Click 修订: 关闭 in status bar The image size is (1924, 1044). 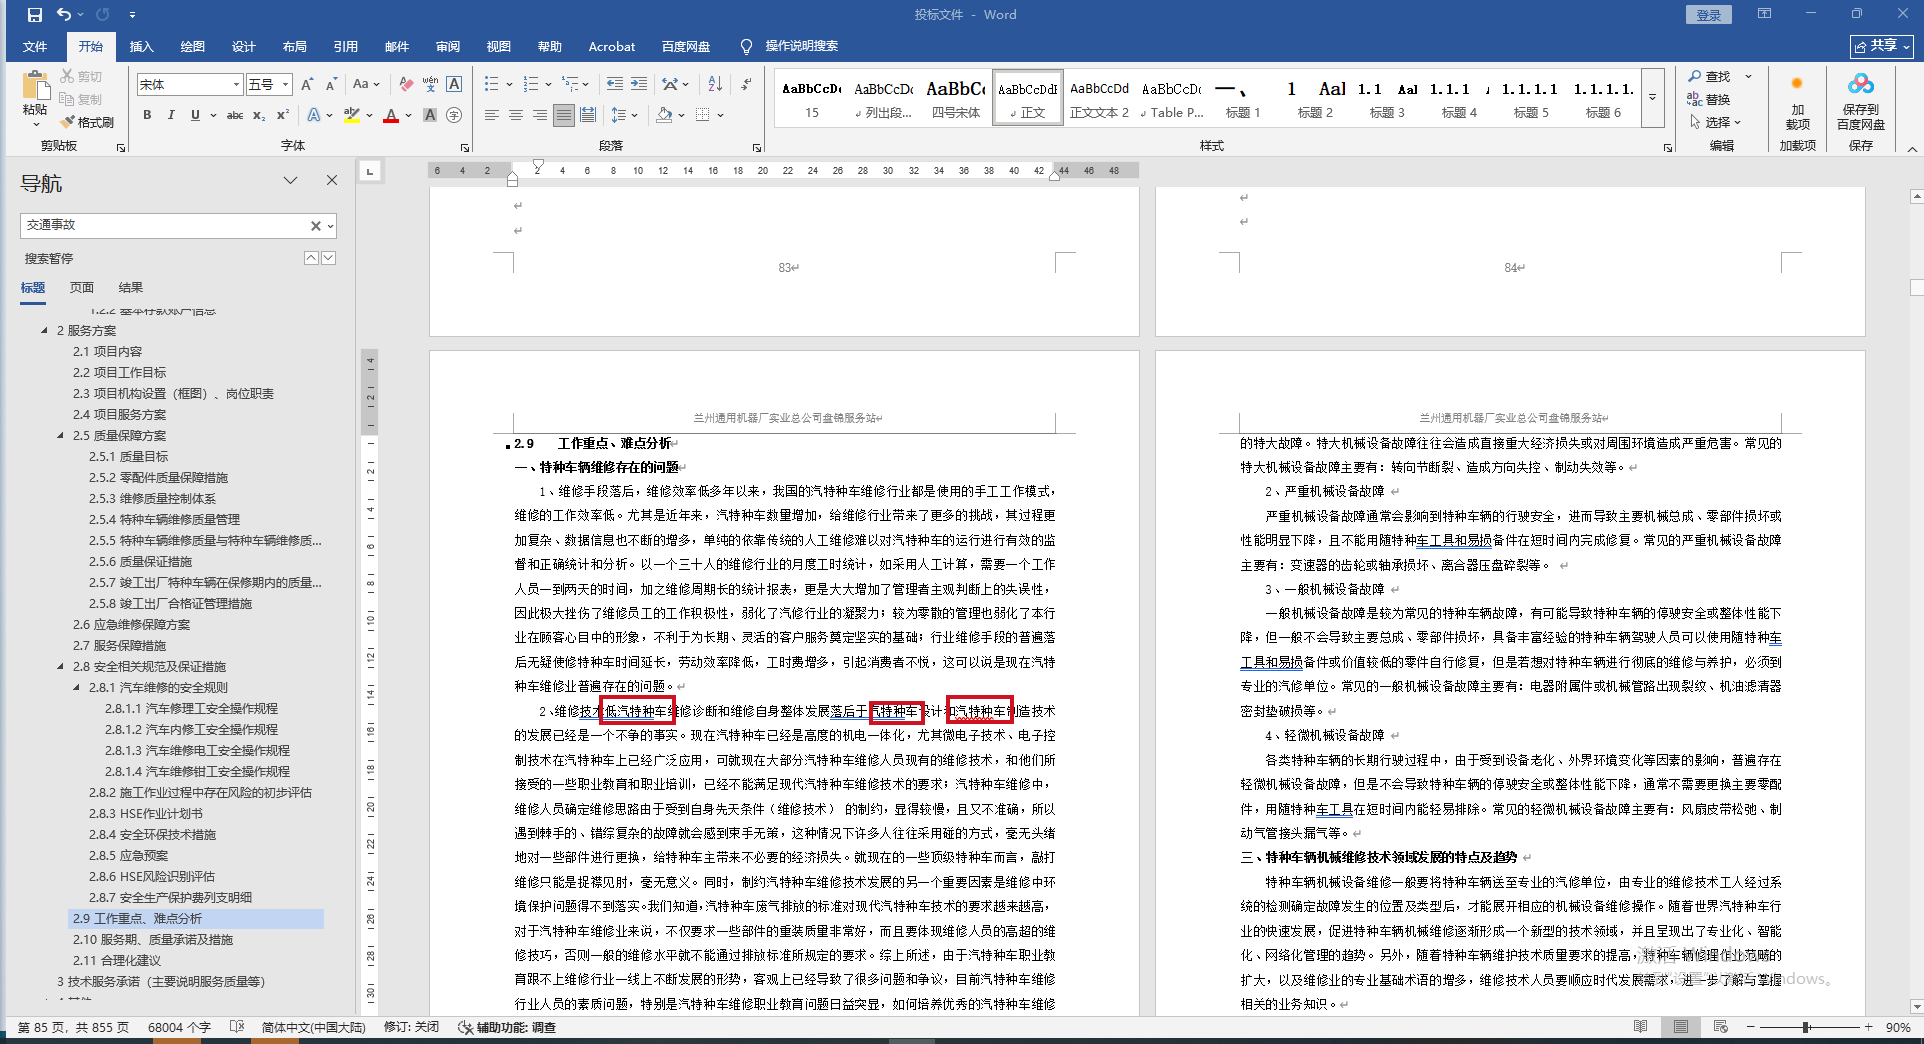click(x=411, y=1027)
